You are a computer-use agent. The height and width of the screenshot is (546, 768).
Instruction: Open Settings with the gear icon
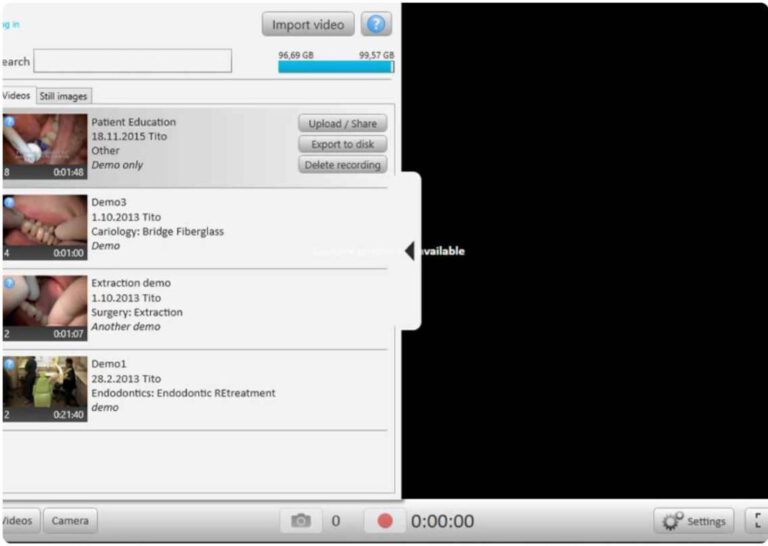pos(693,521)
